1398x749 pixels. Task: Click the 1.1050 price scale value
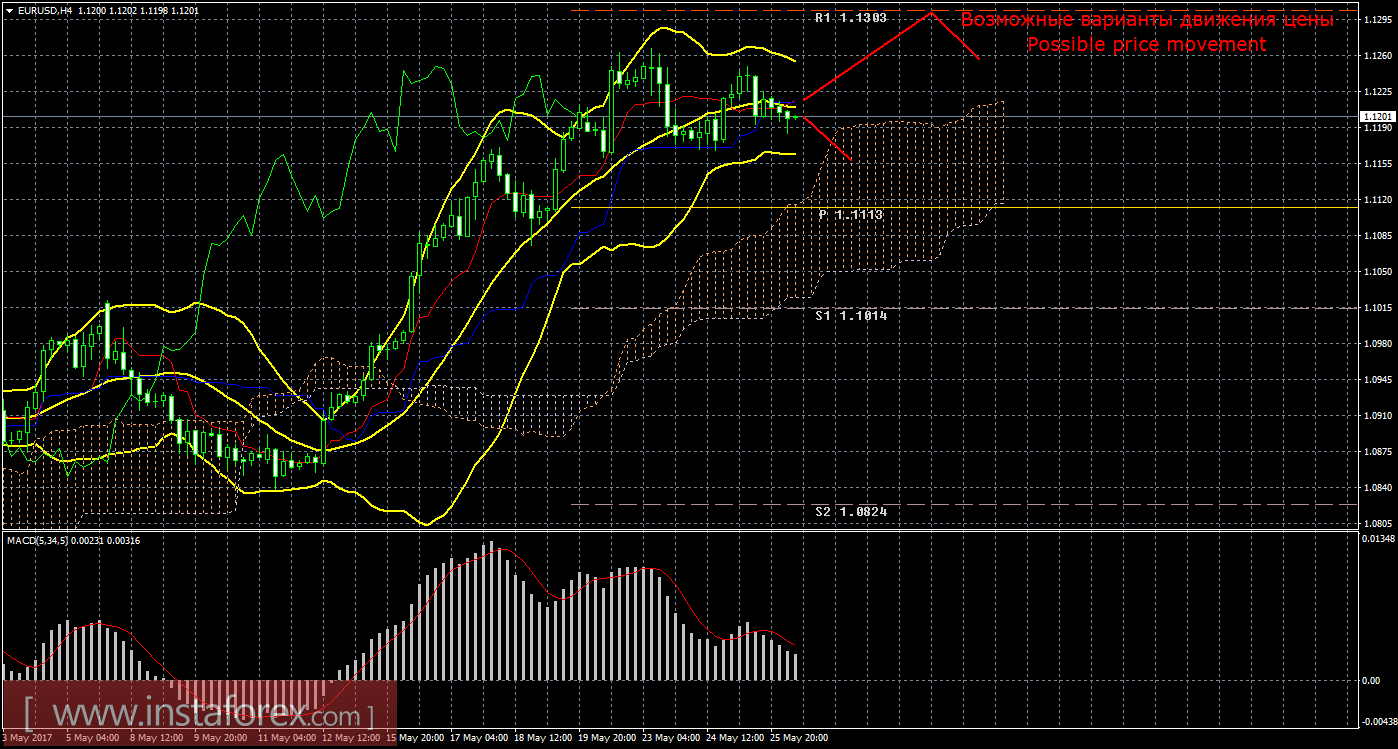click(1378, 271)
